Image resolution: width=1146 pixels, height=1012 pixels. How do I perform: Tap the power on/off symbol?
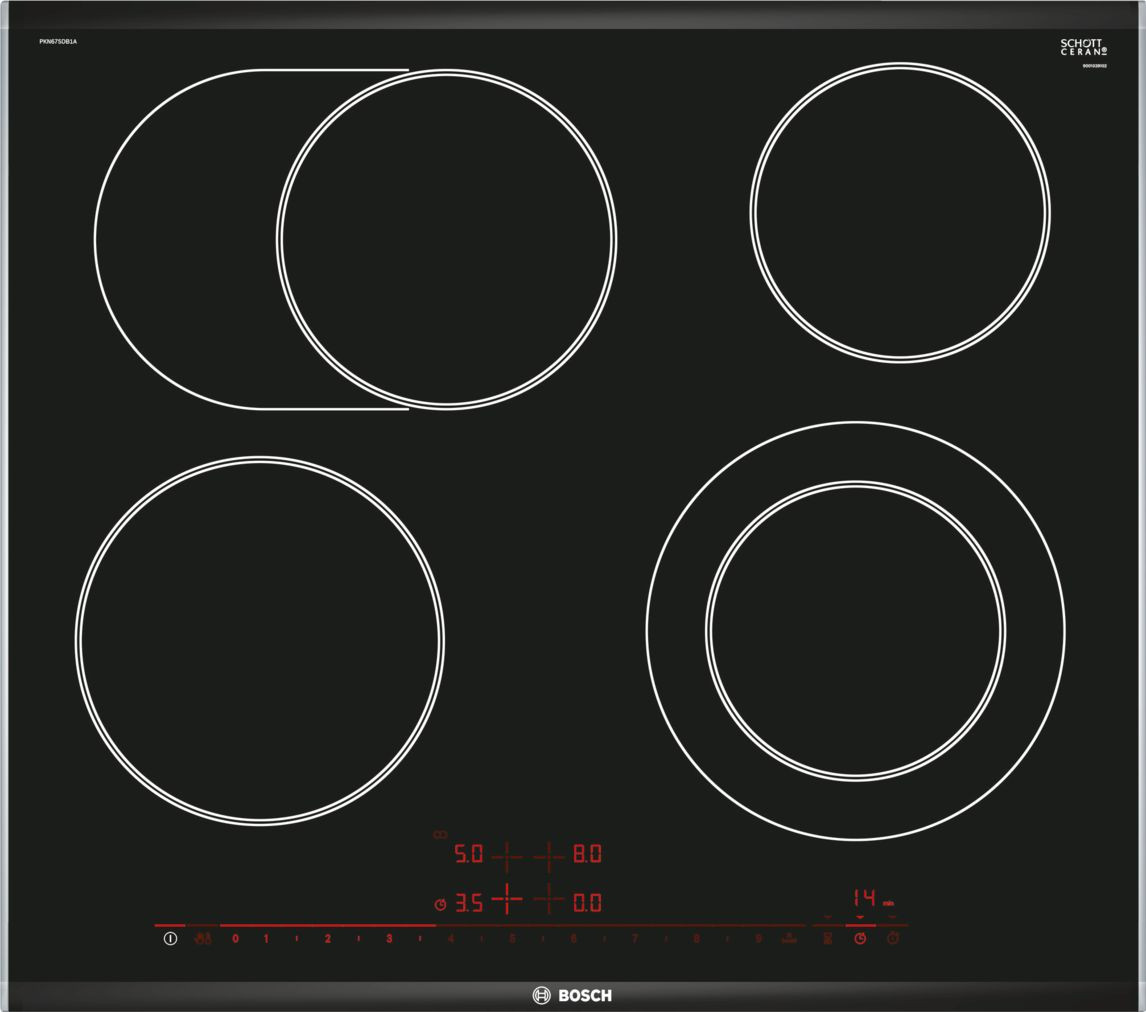(170, 938)
